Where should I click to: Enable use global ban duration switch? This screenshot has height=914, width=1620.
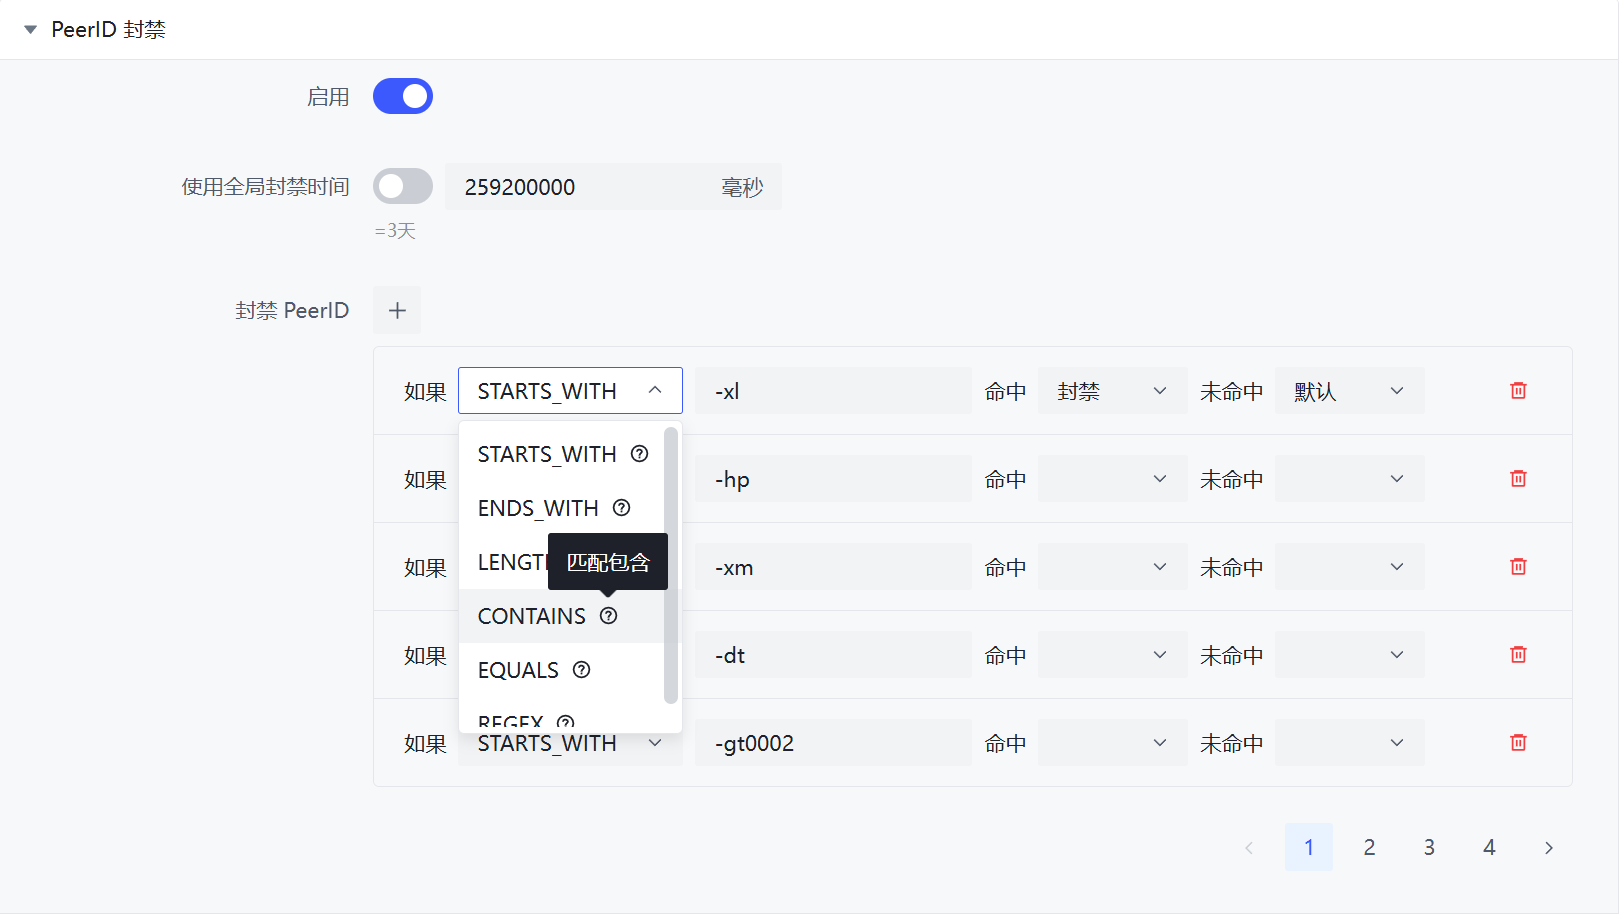[403, 187]
